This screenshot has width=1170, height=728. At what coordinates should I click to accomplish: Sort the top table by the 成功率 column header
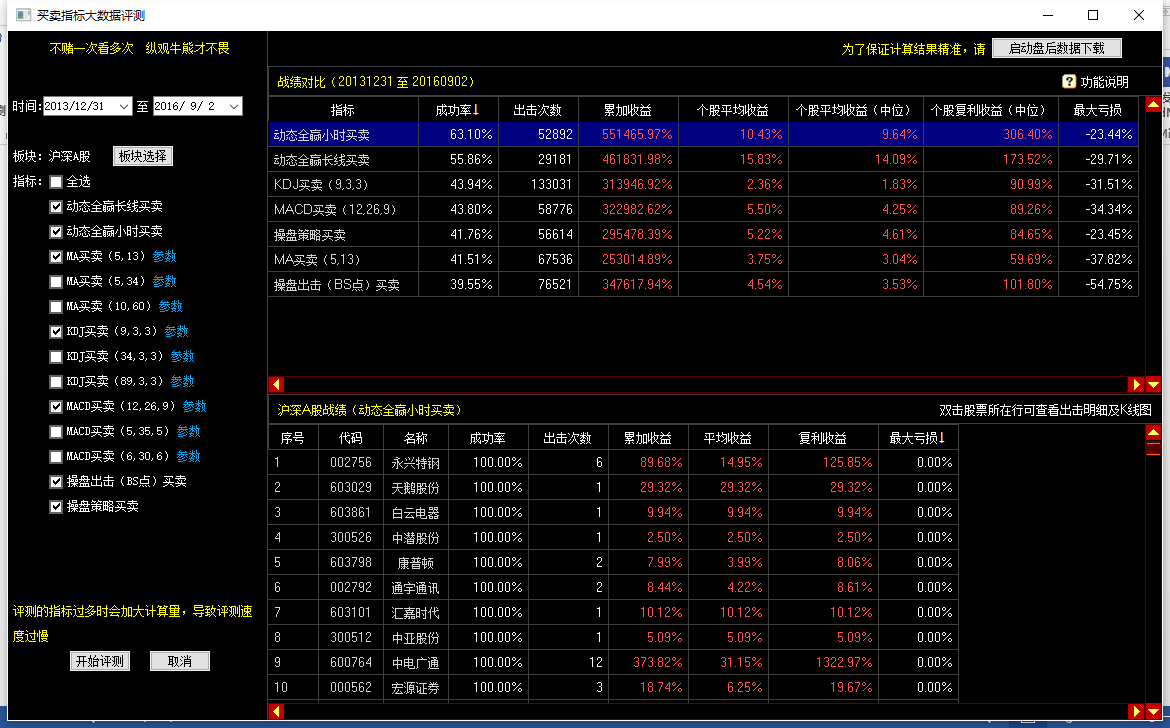458,110
